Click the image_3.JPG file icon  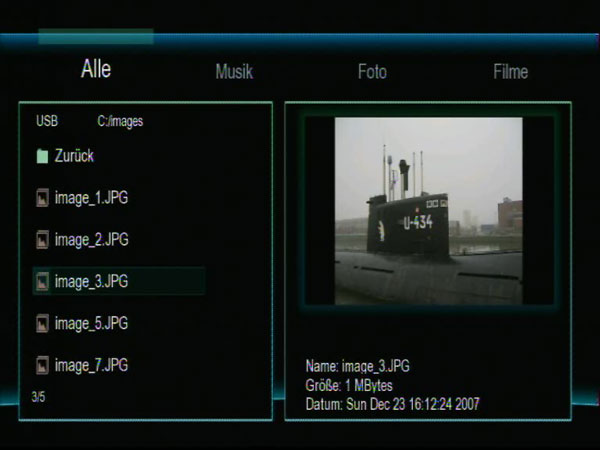pyautogui.click(x=42, y=281)
